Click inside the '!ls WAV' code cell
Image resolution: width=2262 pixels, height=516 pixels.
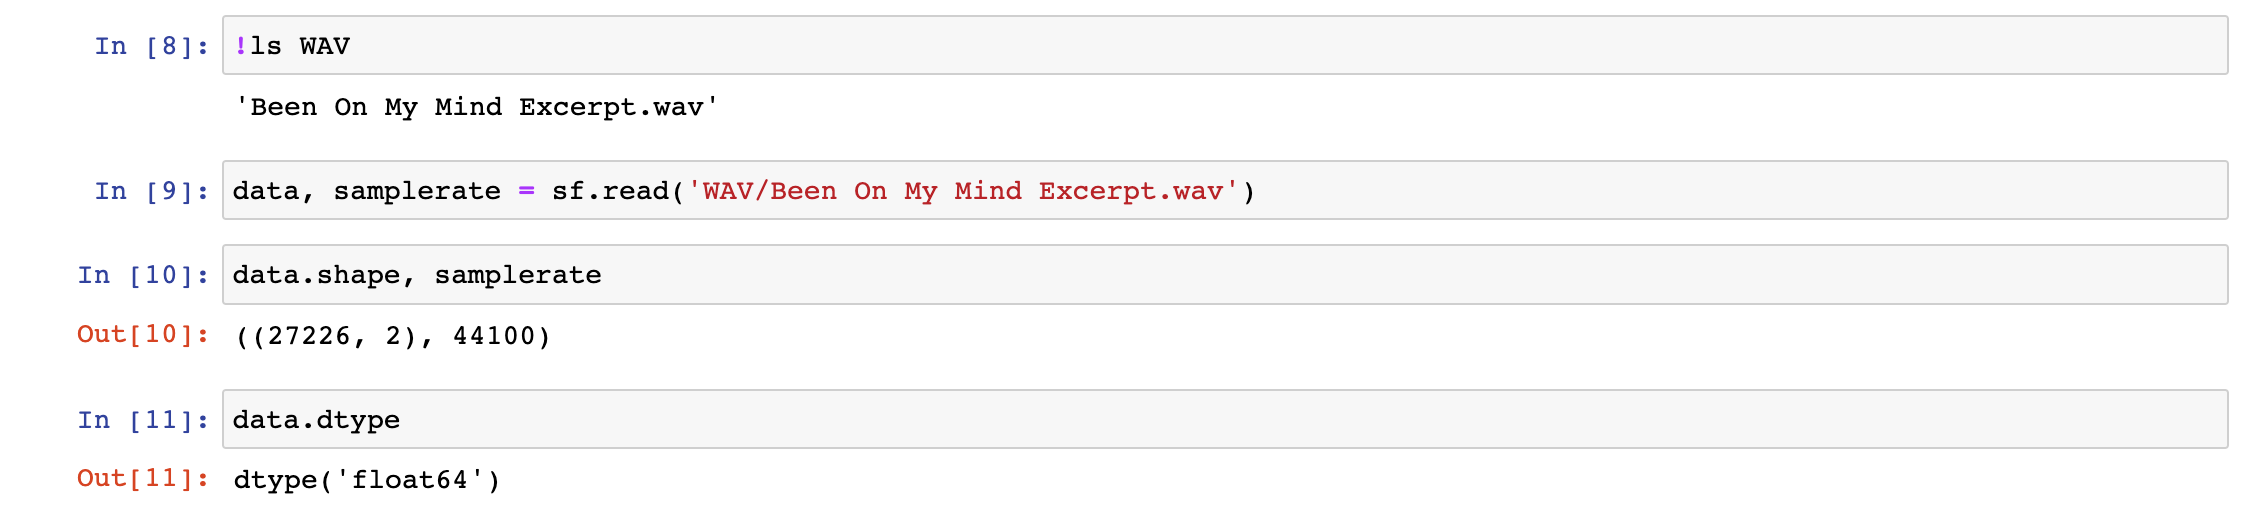[1225, 45]
